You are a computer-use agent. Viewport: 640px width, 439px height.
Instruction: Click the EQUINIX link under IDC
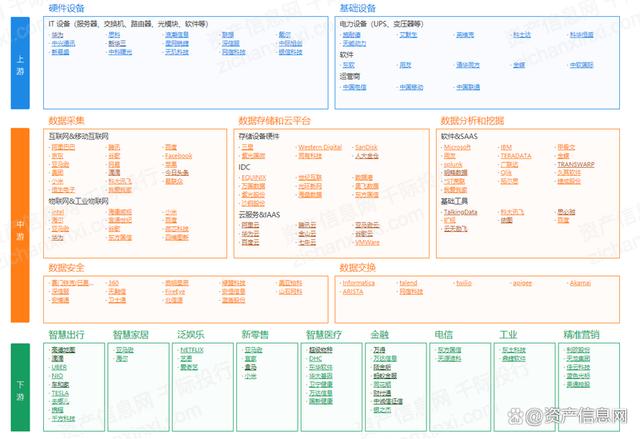pyautogui.click(x=253, y=178)
